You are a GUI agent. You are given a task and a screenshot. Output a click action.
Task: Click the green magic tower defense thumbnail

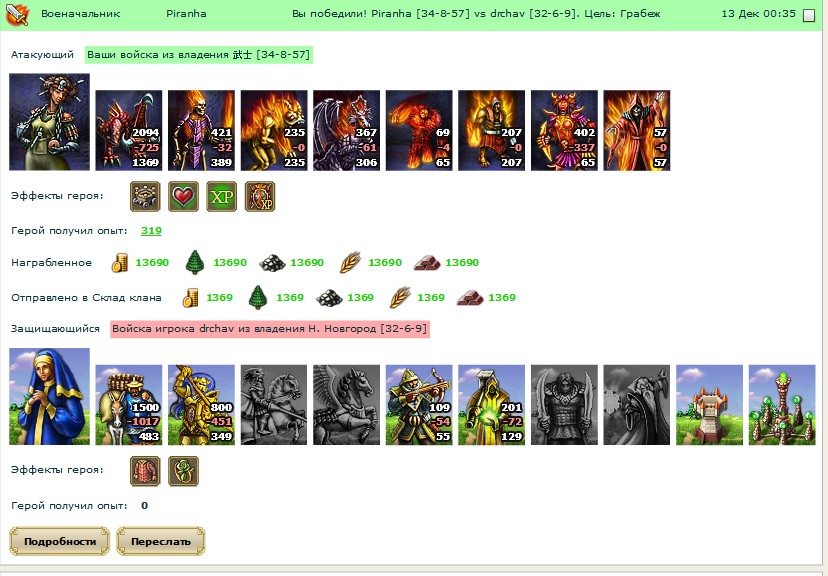pos(782,404)
